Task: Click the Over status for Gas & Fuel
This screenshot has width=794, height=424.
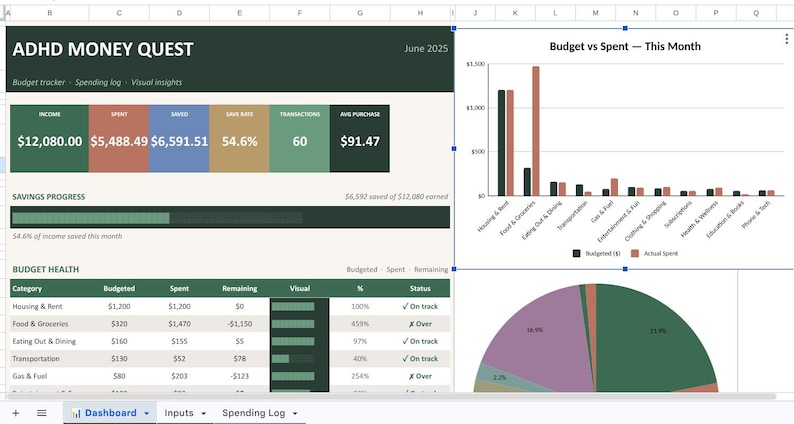Action: click(x=420, y=376)
